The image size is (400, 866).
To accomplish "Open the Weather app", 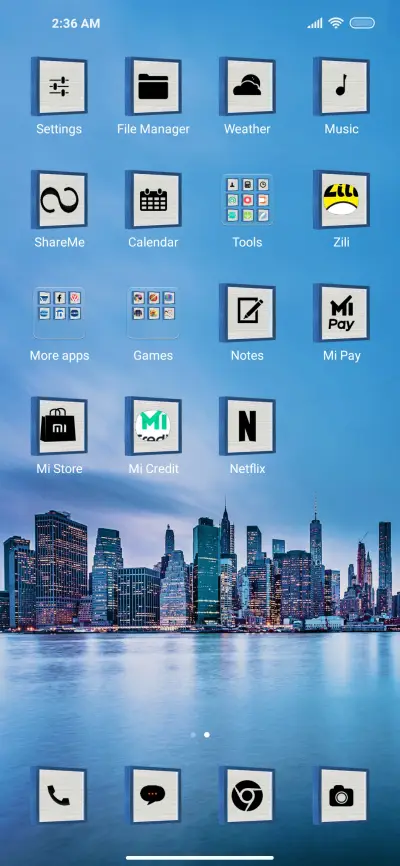I will 247,87.
